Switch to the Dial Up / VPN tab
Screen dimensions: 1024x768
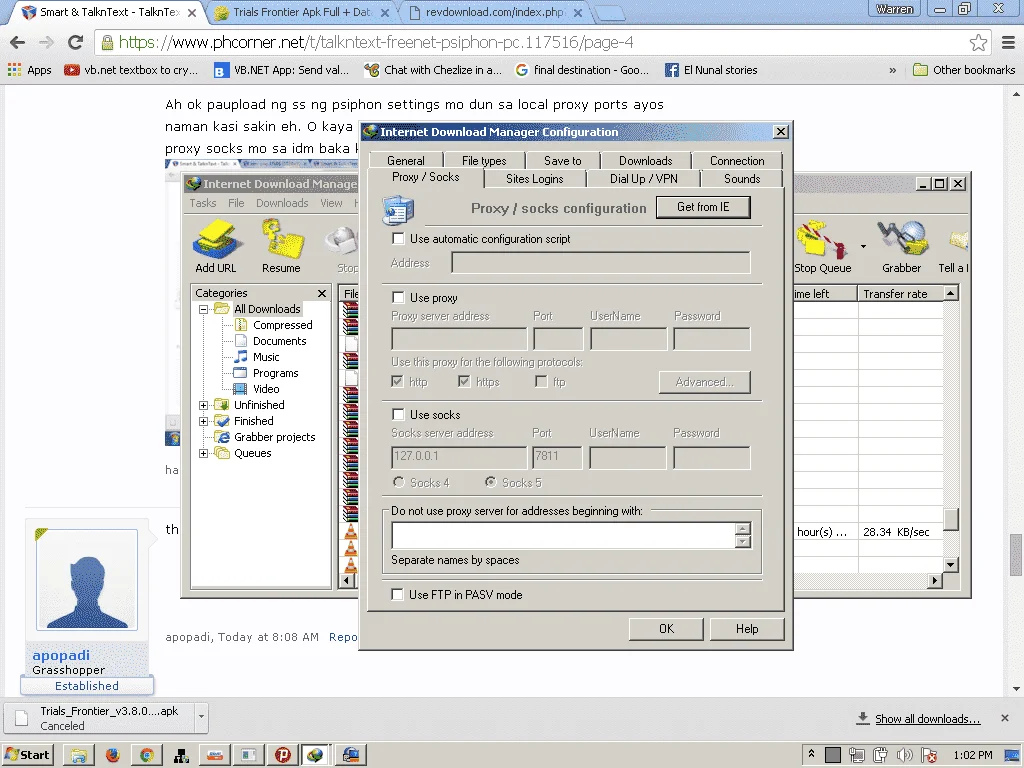pos(643,178)
